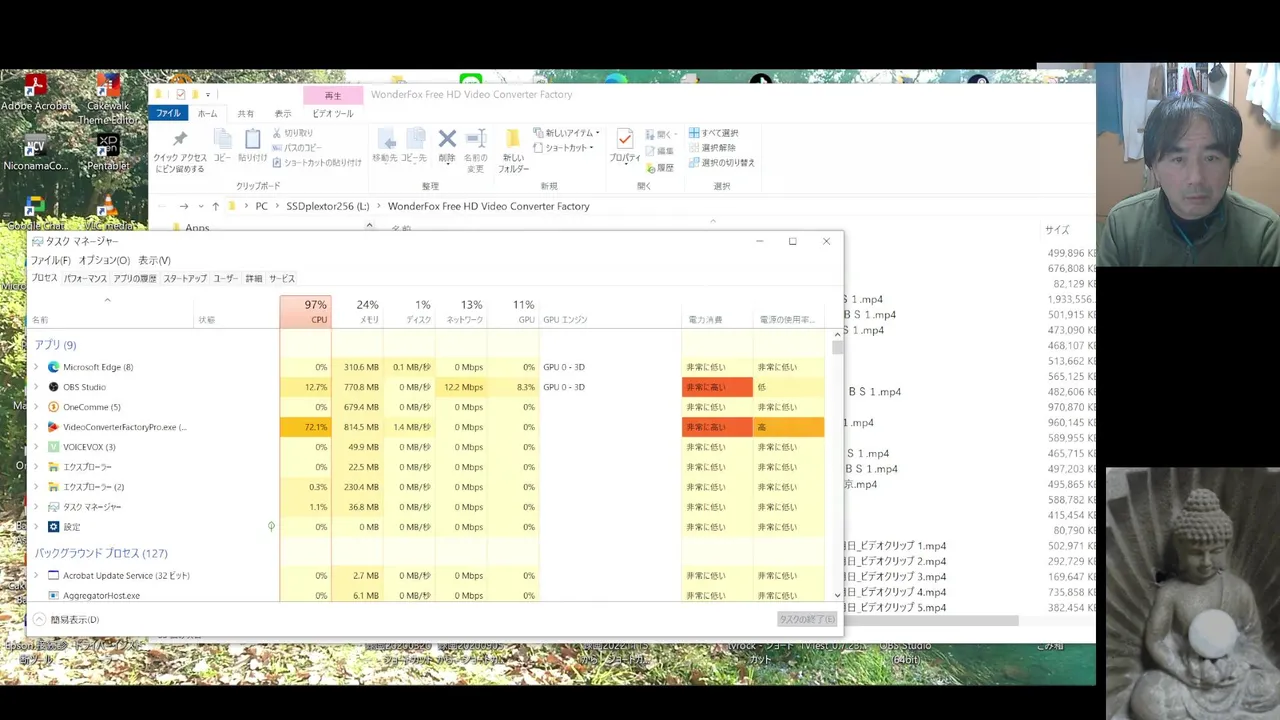
Task: Switch to the ユーザー tab
Action: [x=225, y=279]
